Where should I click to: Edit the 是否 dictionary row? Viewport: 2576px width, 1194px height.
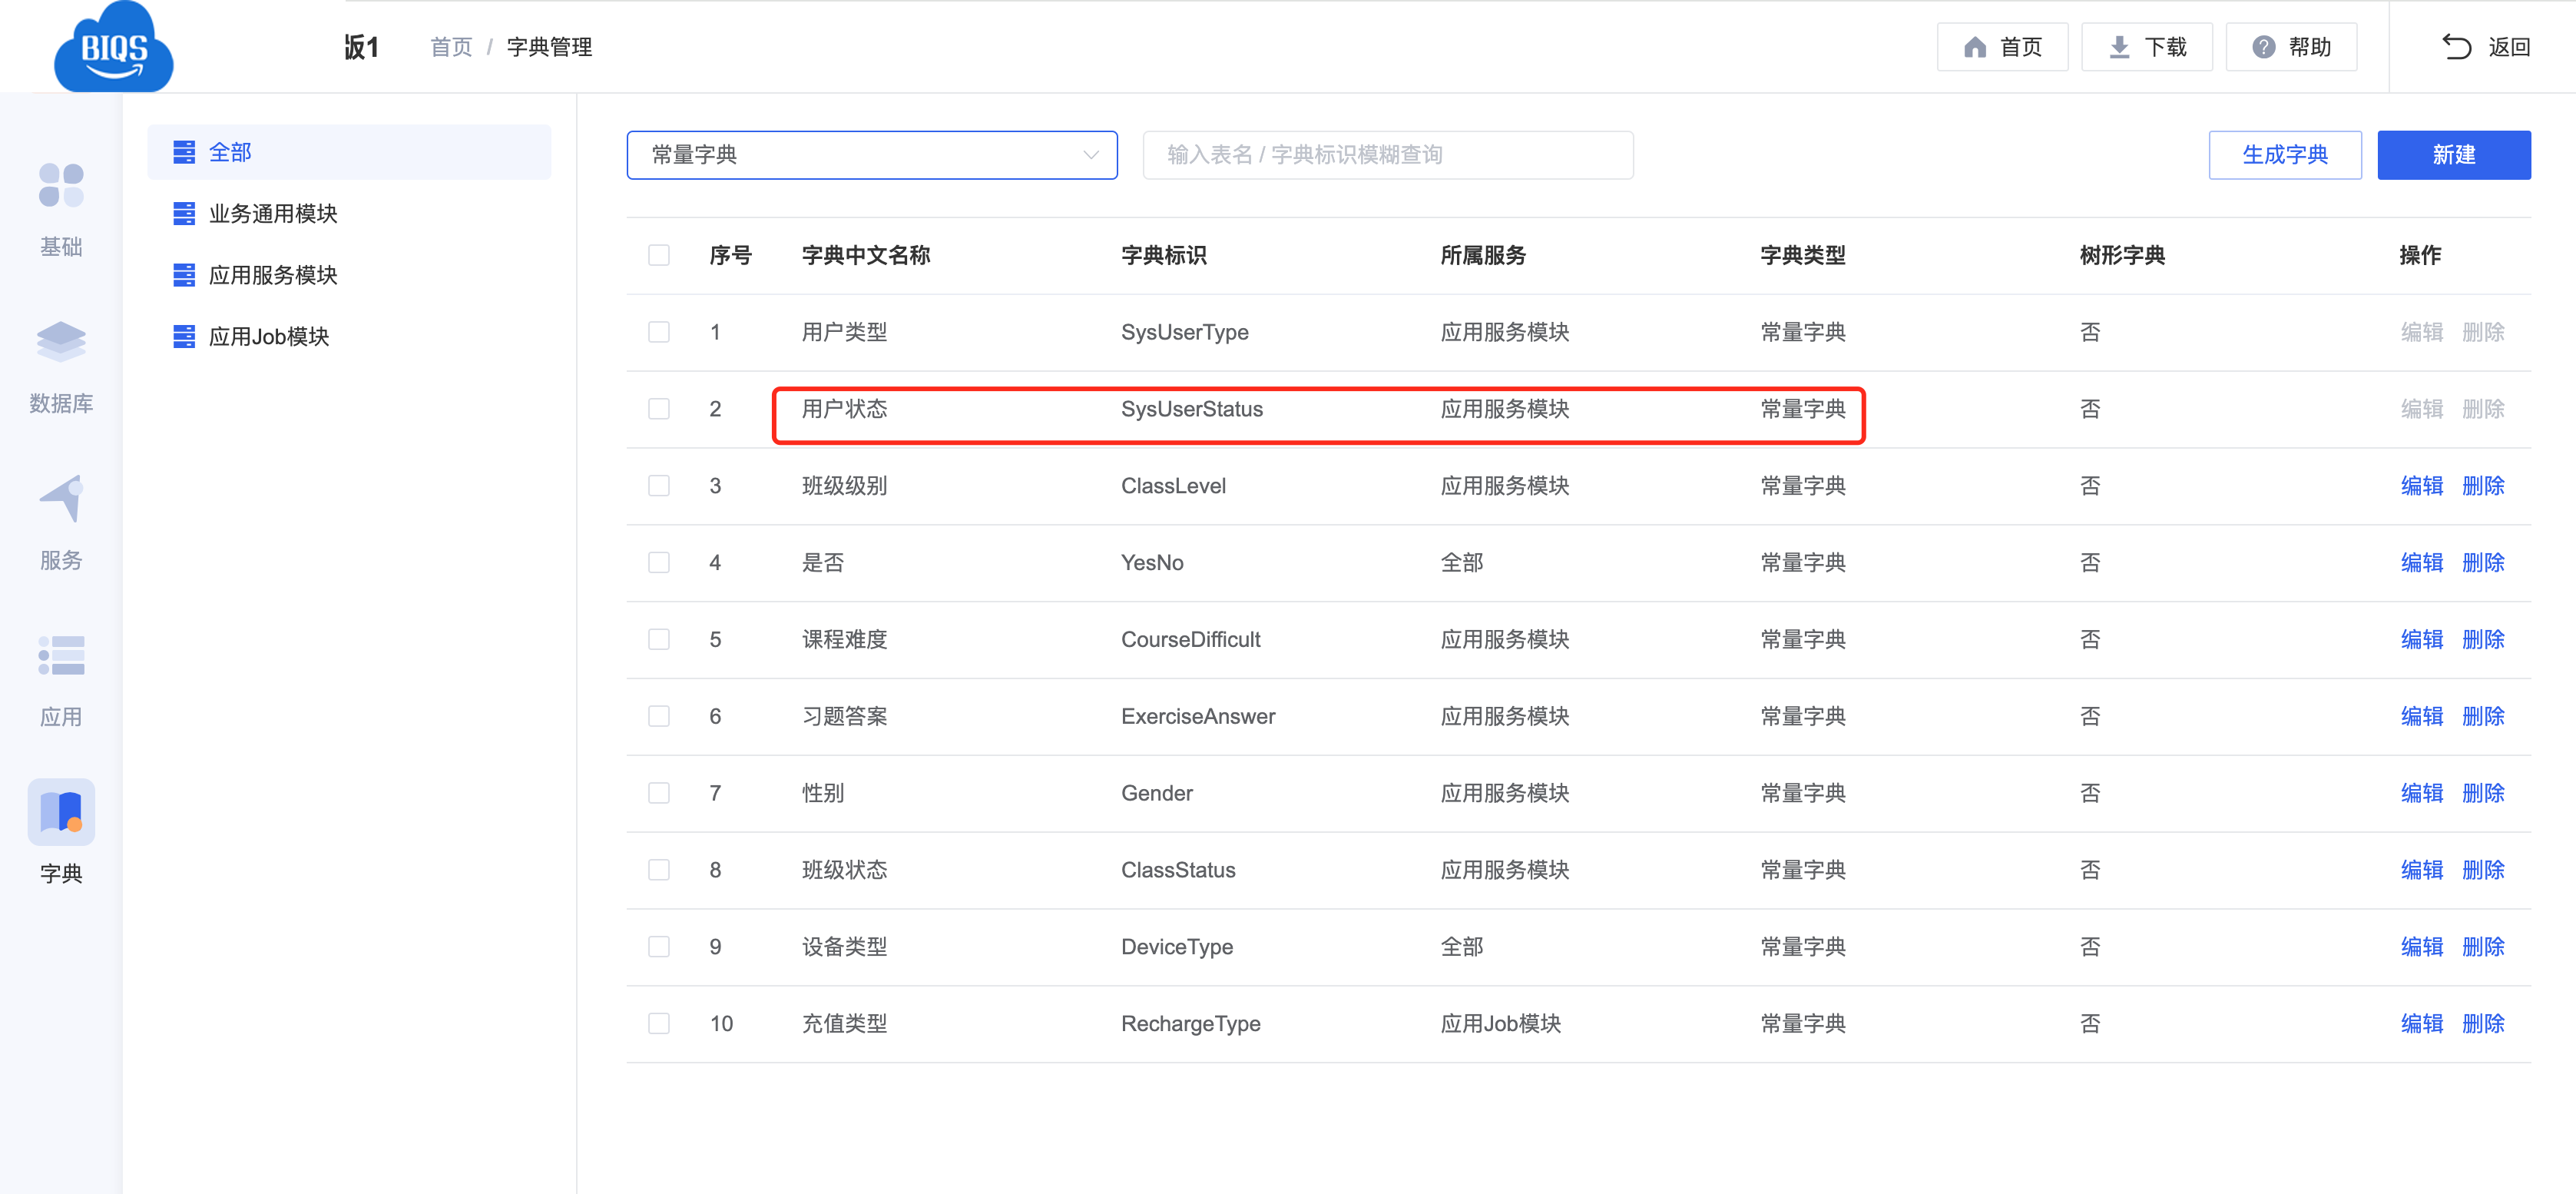(2422, 563)
